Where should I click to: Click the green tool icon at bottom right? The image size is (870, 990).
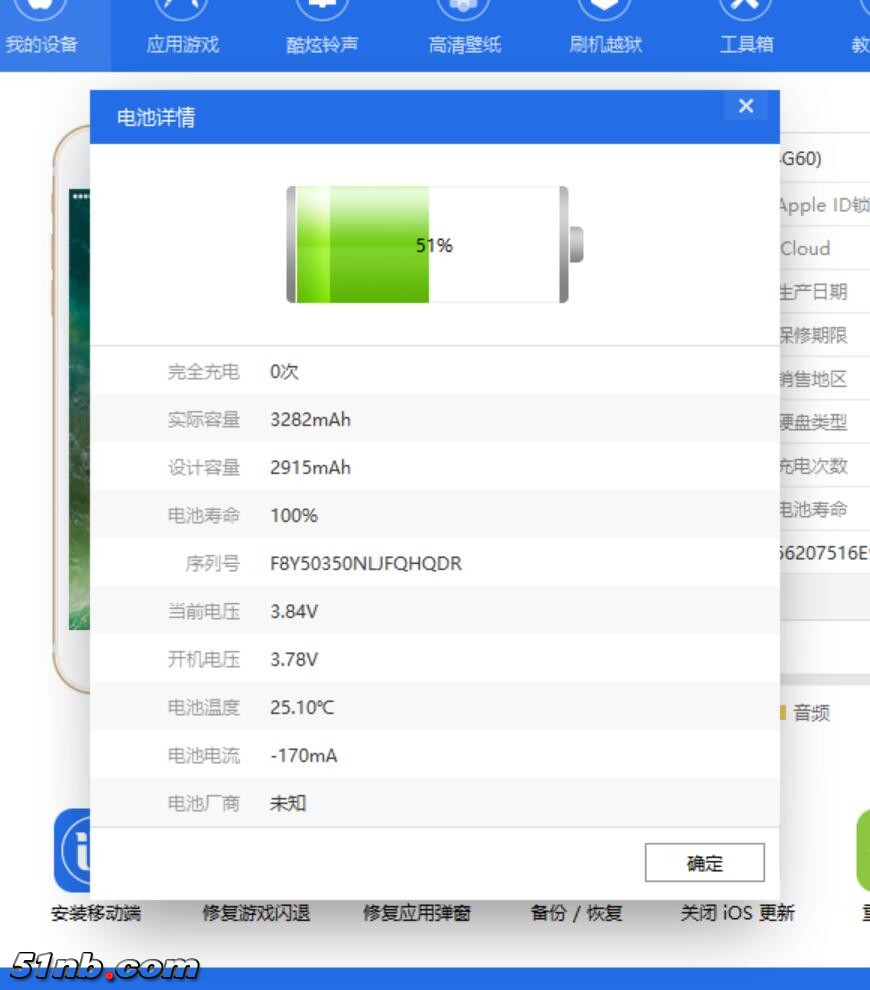(x=863, y=850)
